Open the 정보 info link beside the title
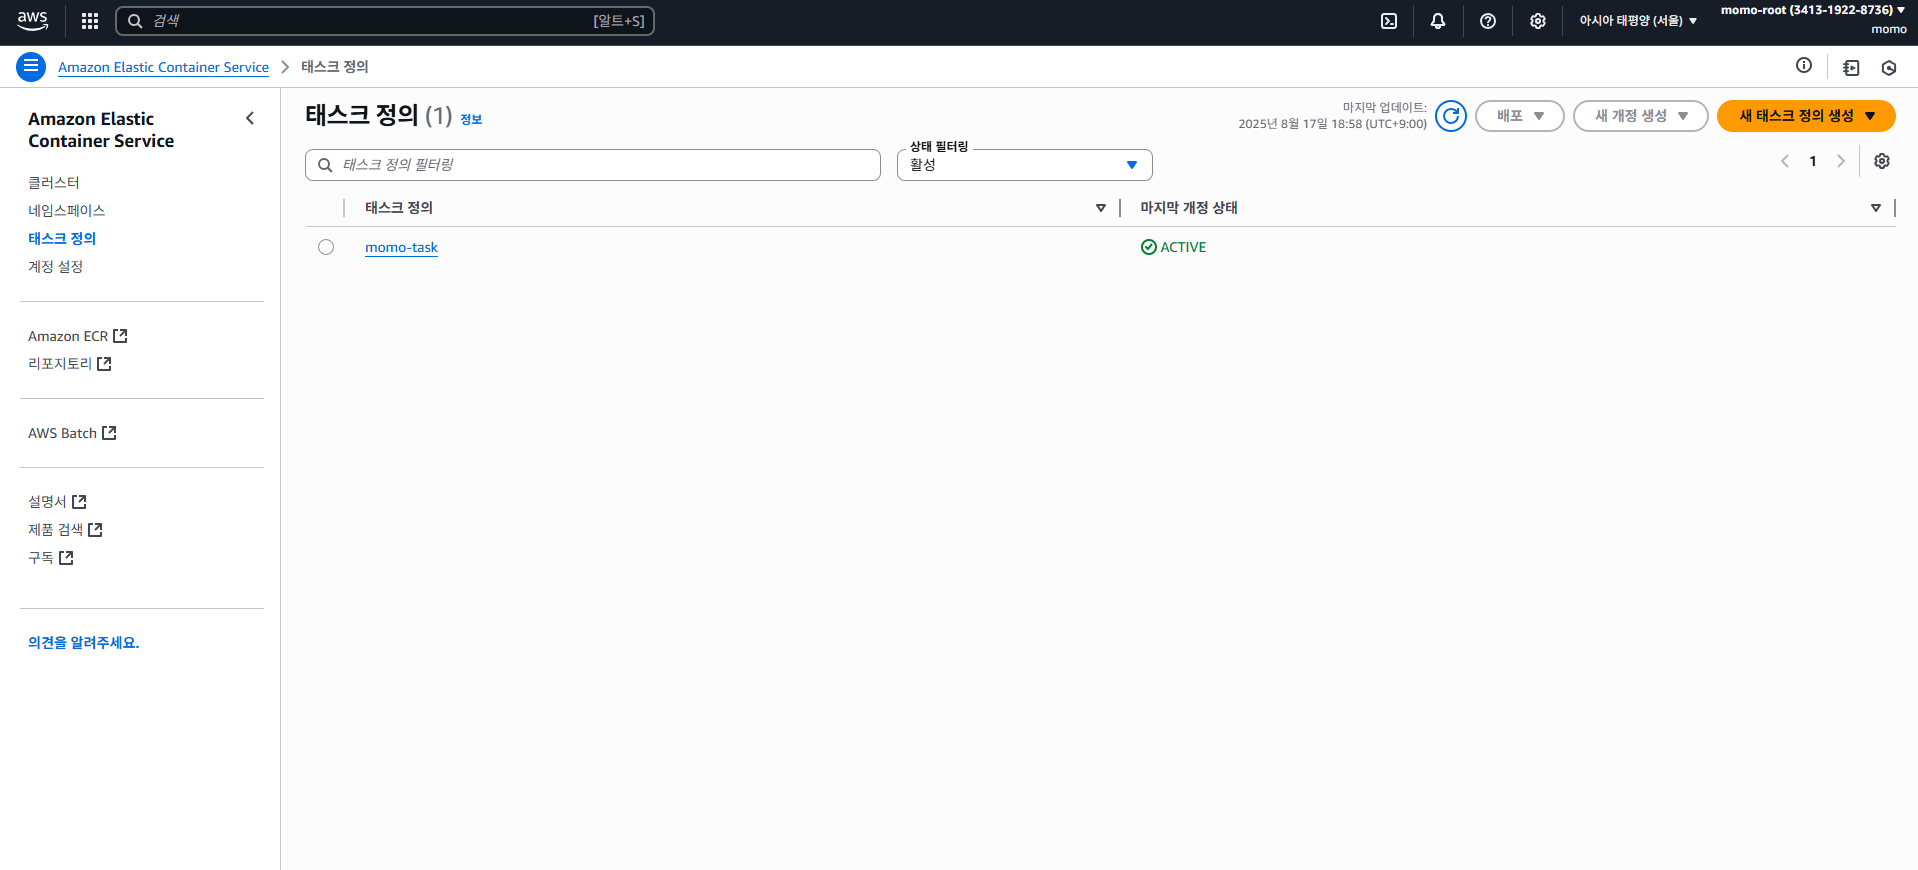The height and width of the screenshot is (870, 1918). (x=471, y=119)
